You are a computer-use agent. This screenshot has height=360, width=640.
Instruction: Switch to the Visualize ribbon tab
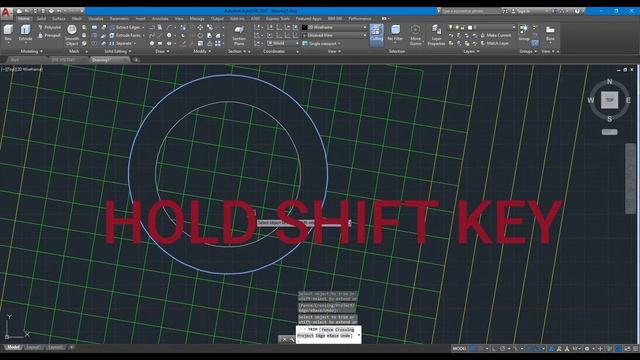pyautogui.click(x=96, y=19)
